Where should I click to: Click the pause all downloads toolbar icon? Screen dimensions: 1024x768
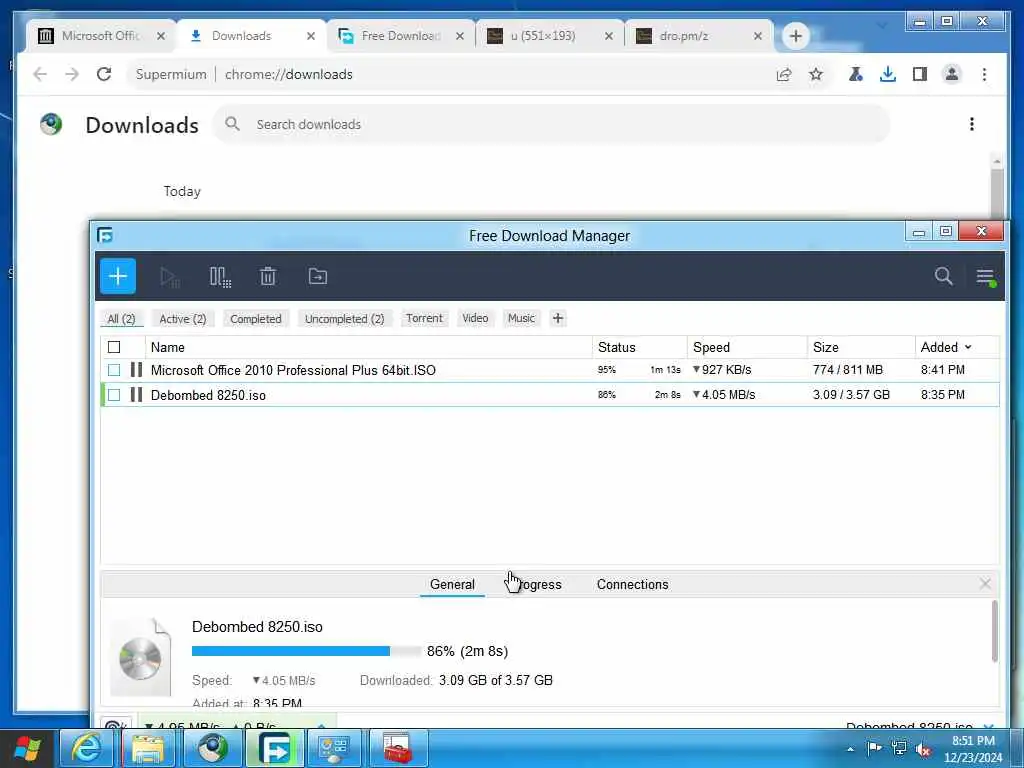[220, 277]
